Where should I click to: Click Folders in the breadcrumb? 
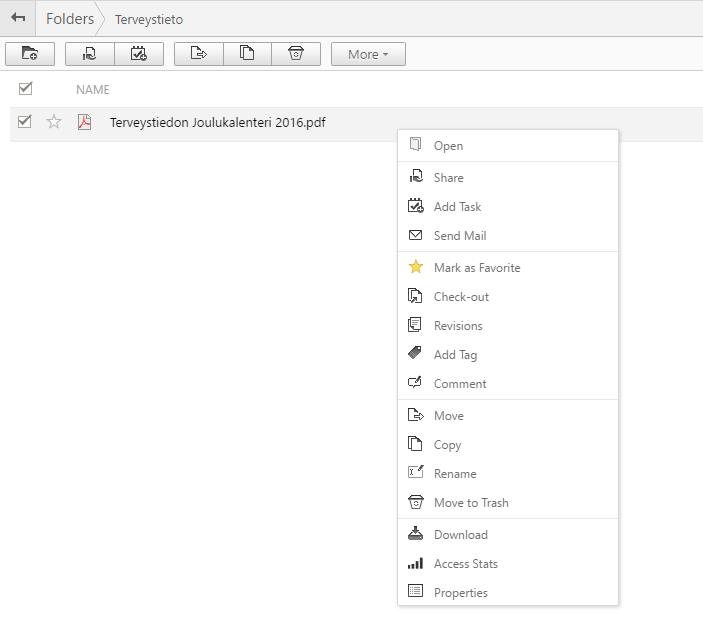coord(70,19)
